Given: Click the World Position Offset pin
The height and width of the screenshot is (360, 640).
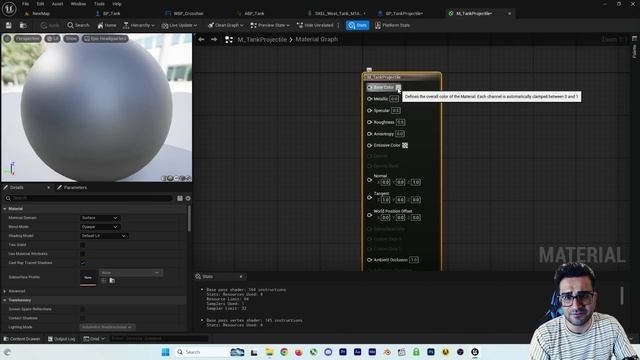Looking at the screenshot, I should (x=369, y=215).
